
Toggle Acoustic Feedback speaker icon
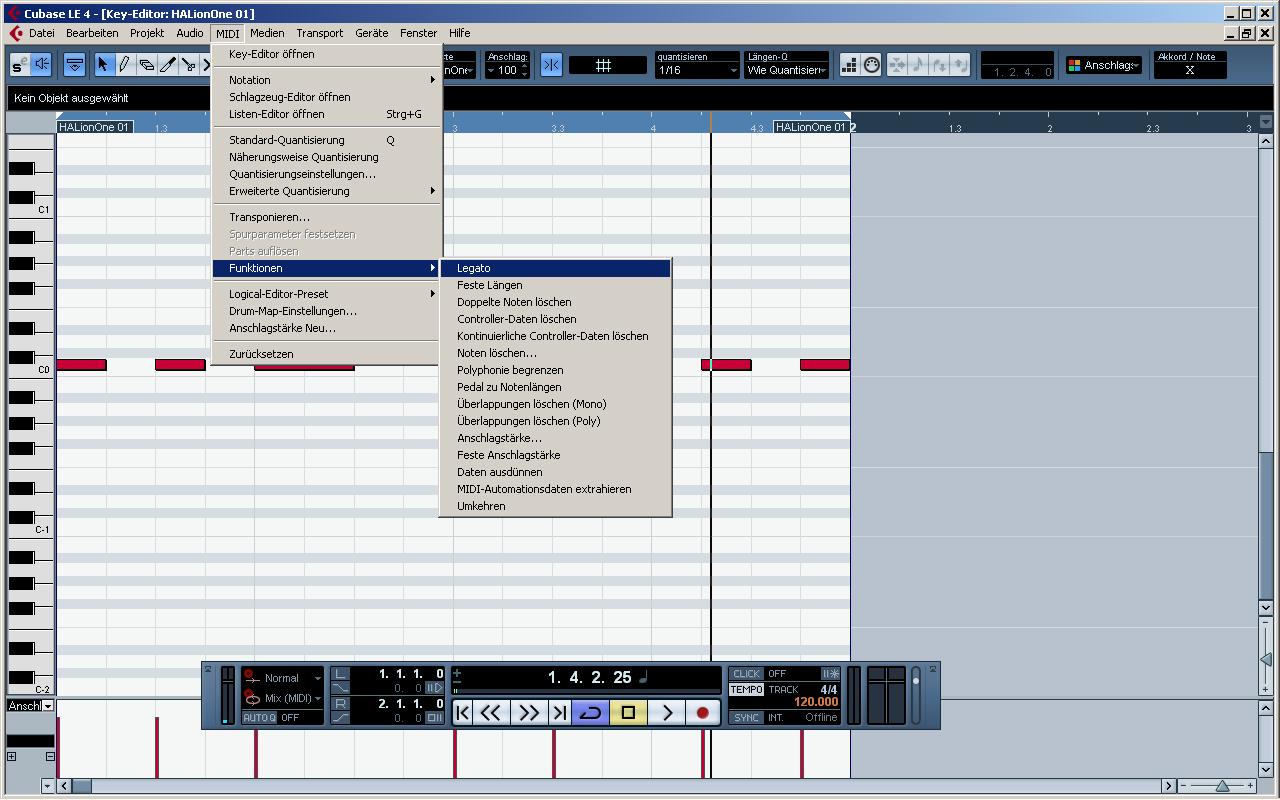pos(41,65)
